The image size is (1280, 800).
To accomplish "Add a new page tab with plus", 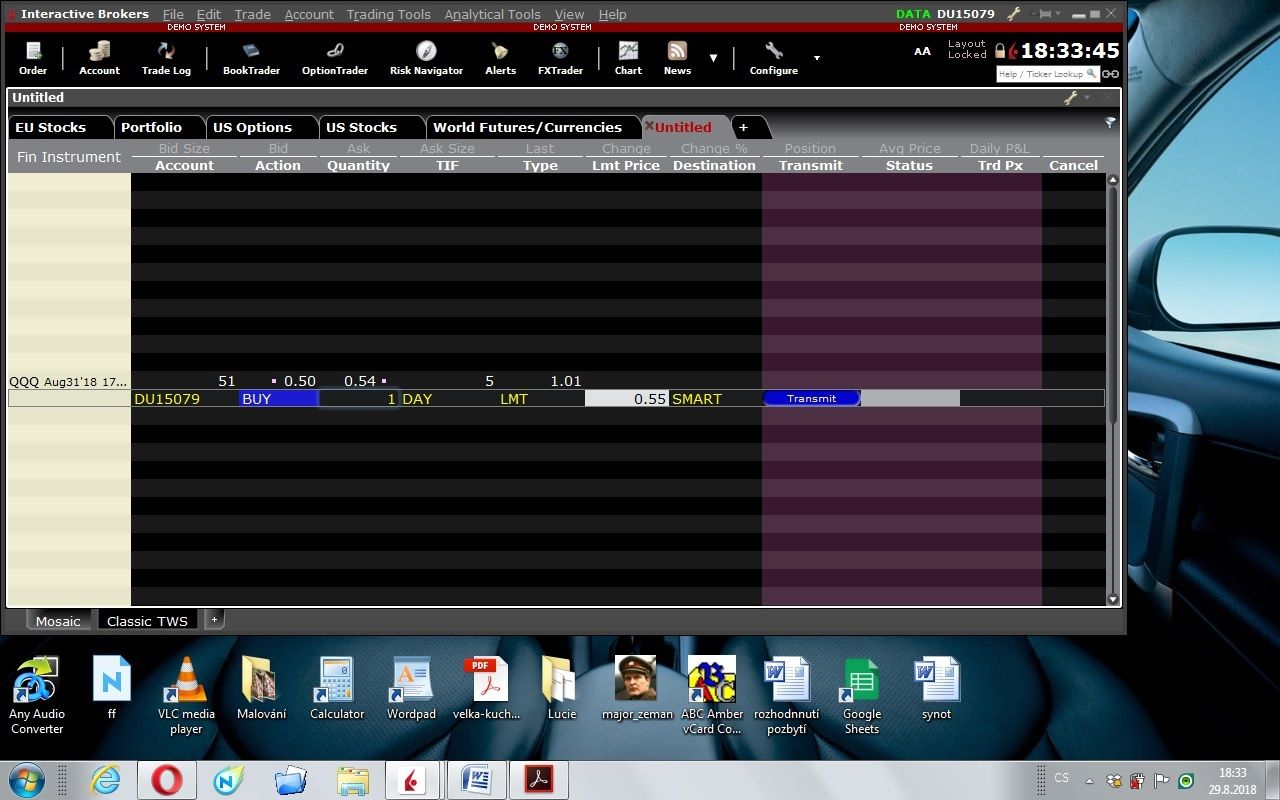I will [744, 127].
